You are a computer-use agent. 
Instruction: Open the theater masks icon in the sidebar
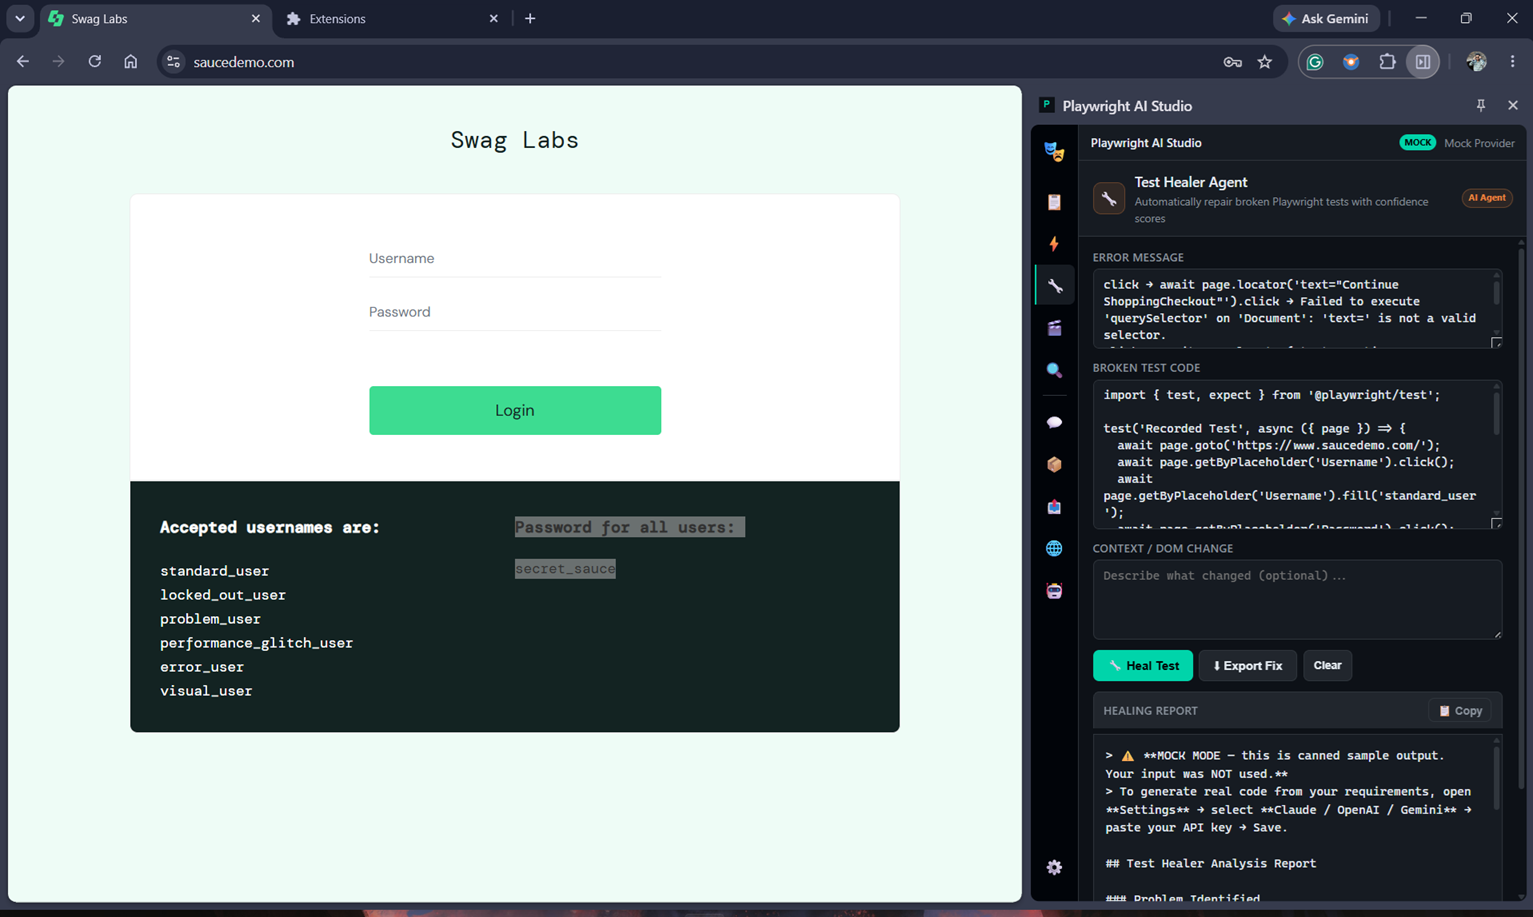[x=1054, y=151]
